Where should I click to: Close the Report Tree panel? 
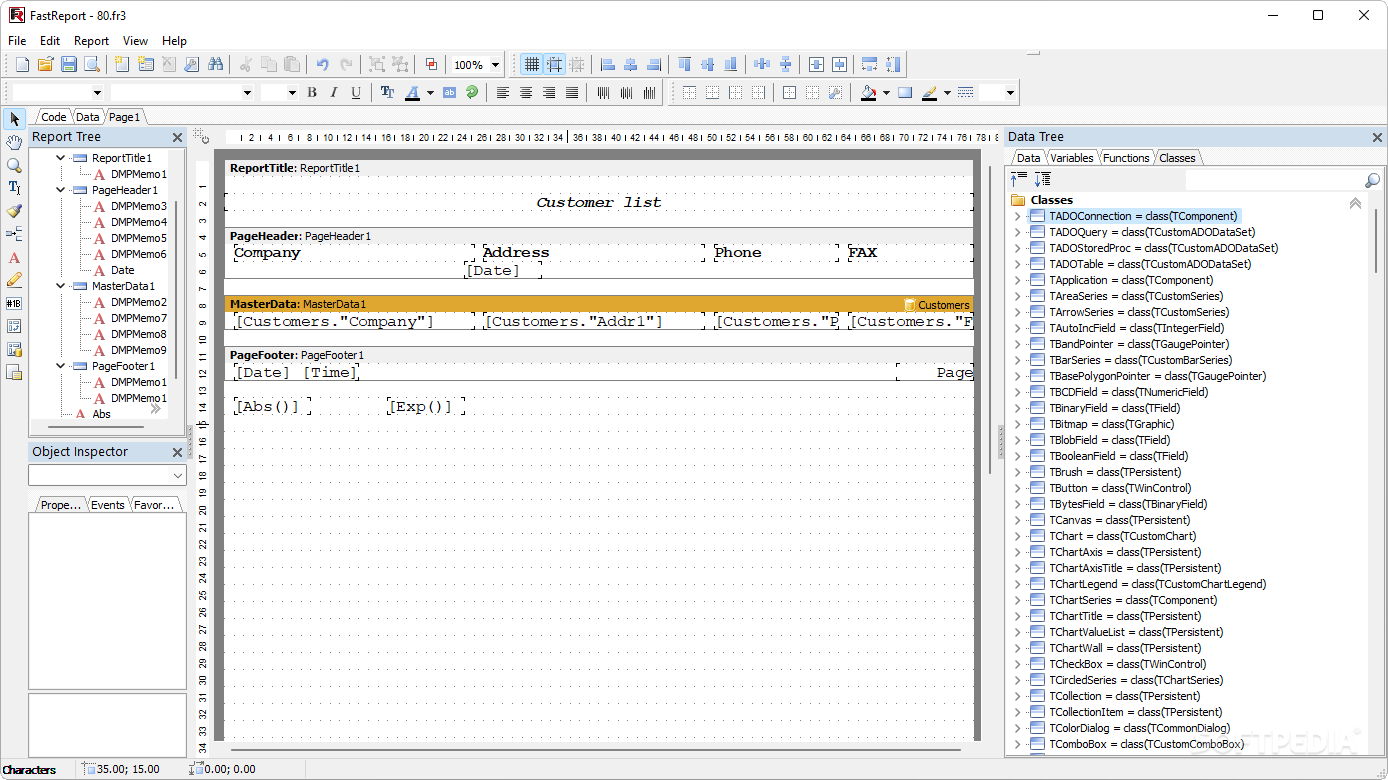[x=177, y=138]
